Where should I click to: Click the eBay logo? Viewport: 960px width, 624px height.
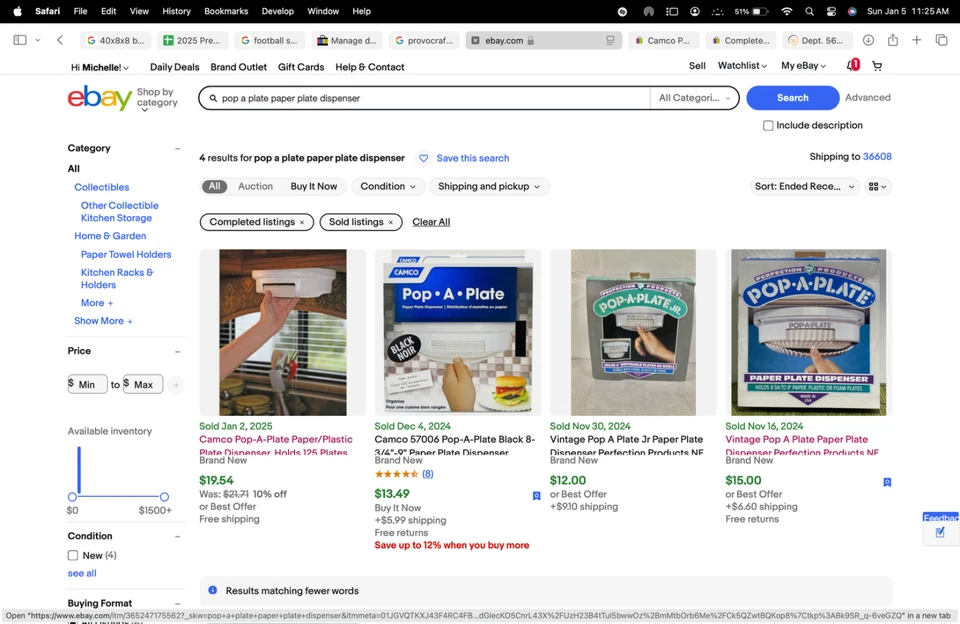(x=99, y=98)
